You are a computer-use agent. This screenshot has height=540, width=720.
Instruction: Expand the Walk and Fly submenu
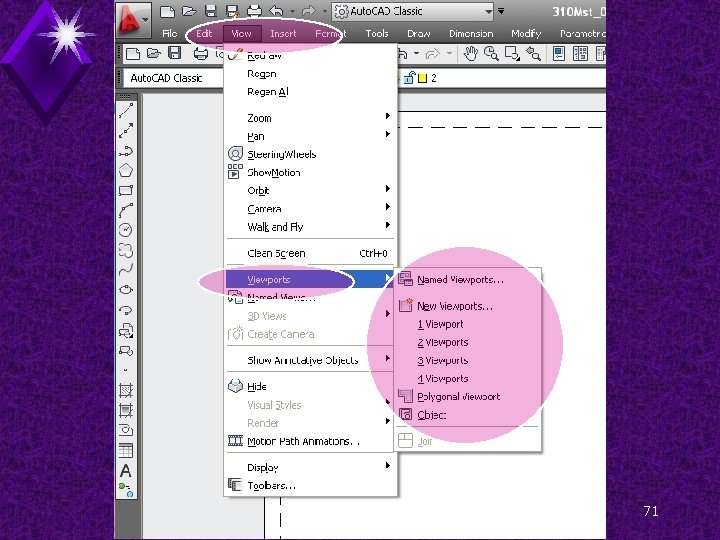point(310,227)
